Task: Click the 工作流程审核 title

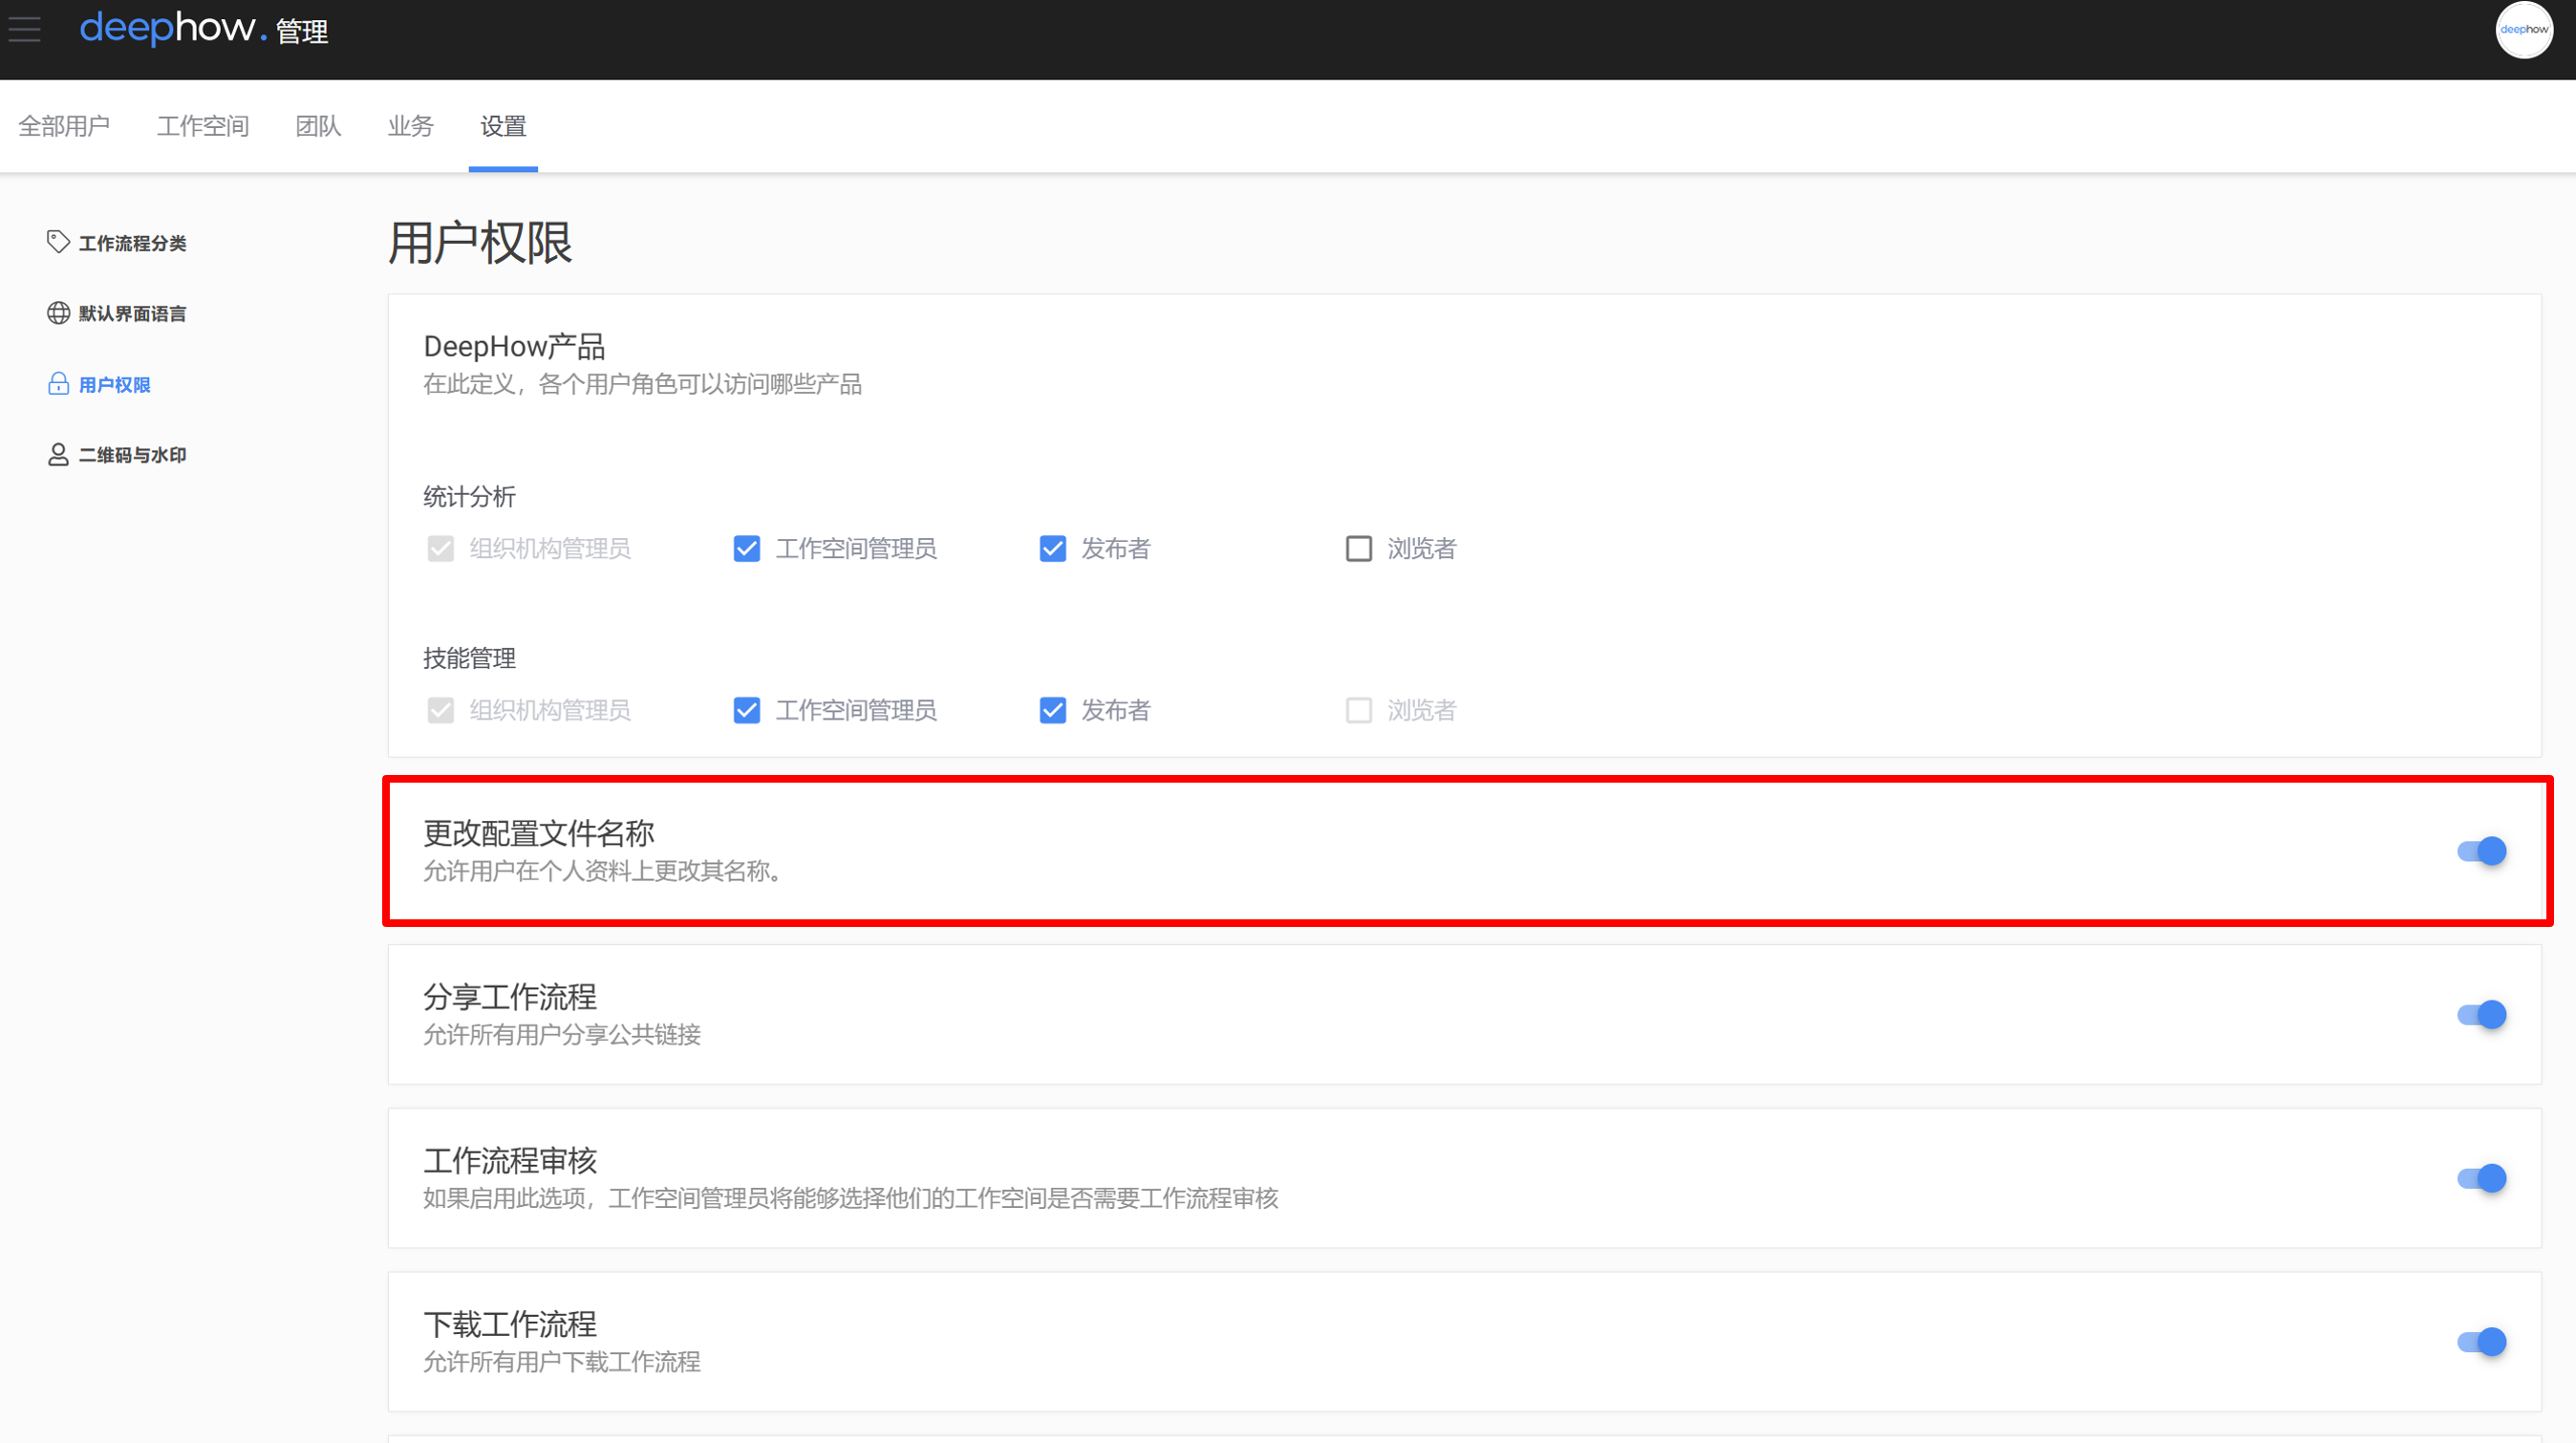Action: click(510, 1161)
